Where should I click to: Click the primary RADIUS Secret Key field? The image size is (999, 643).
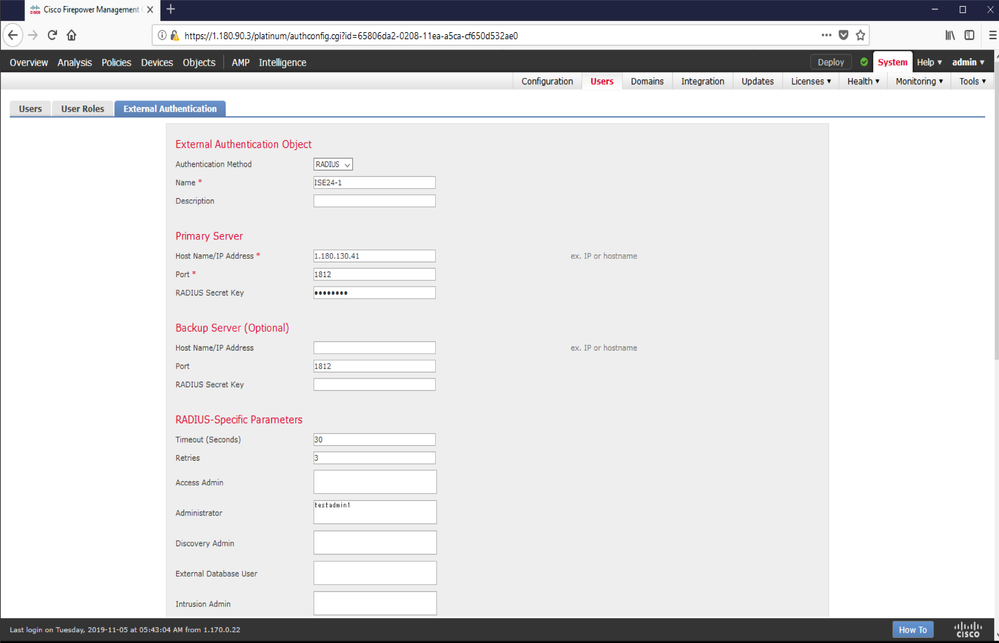point(374,293)
